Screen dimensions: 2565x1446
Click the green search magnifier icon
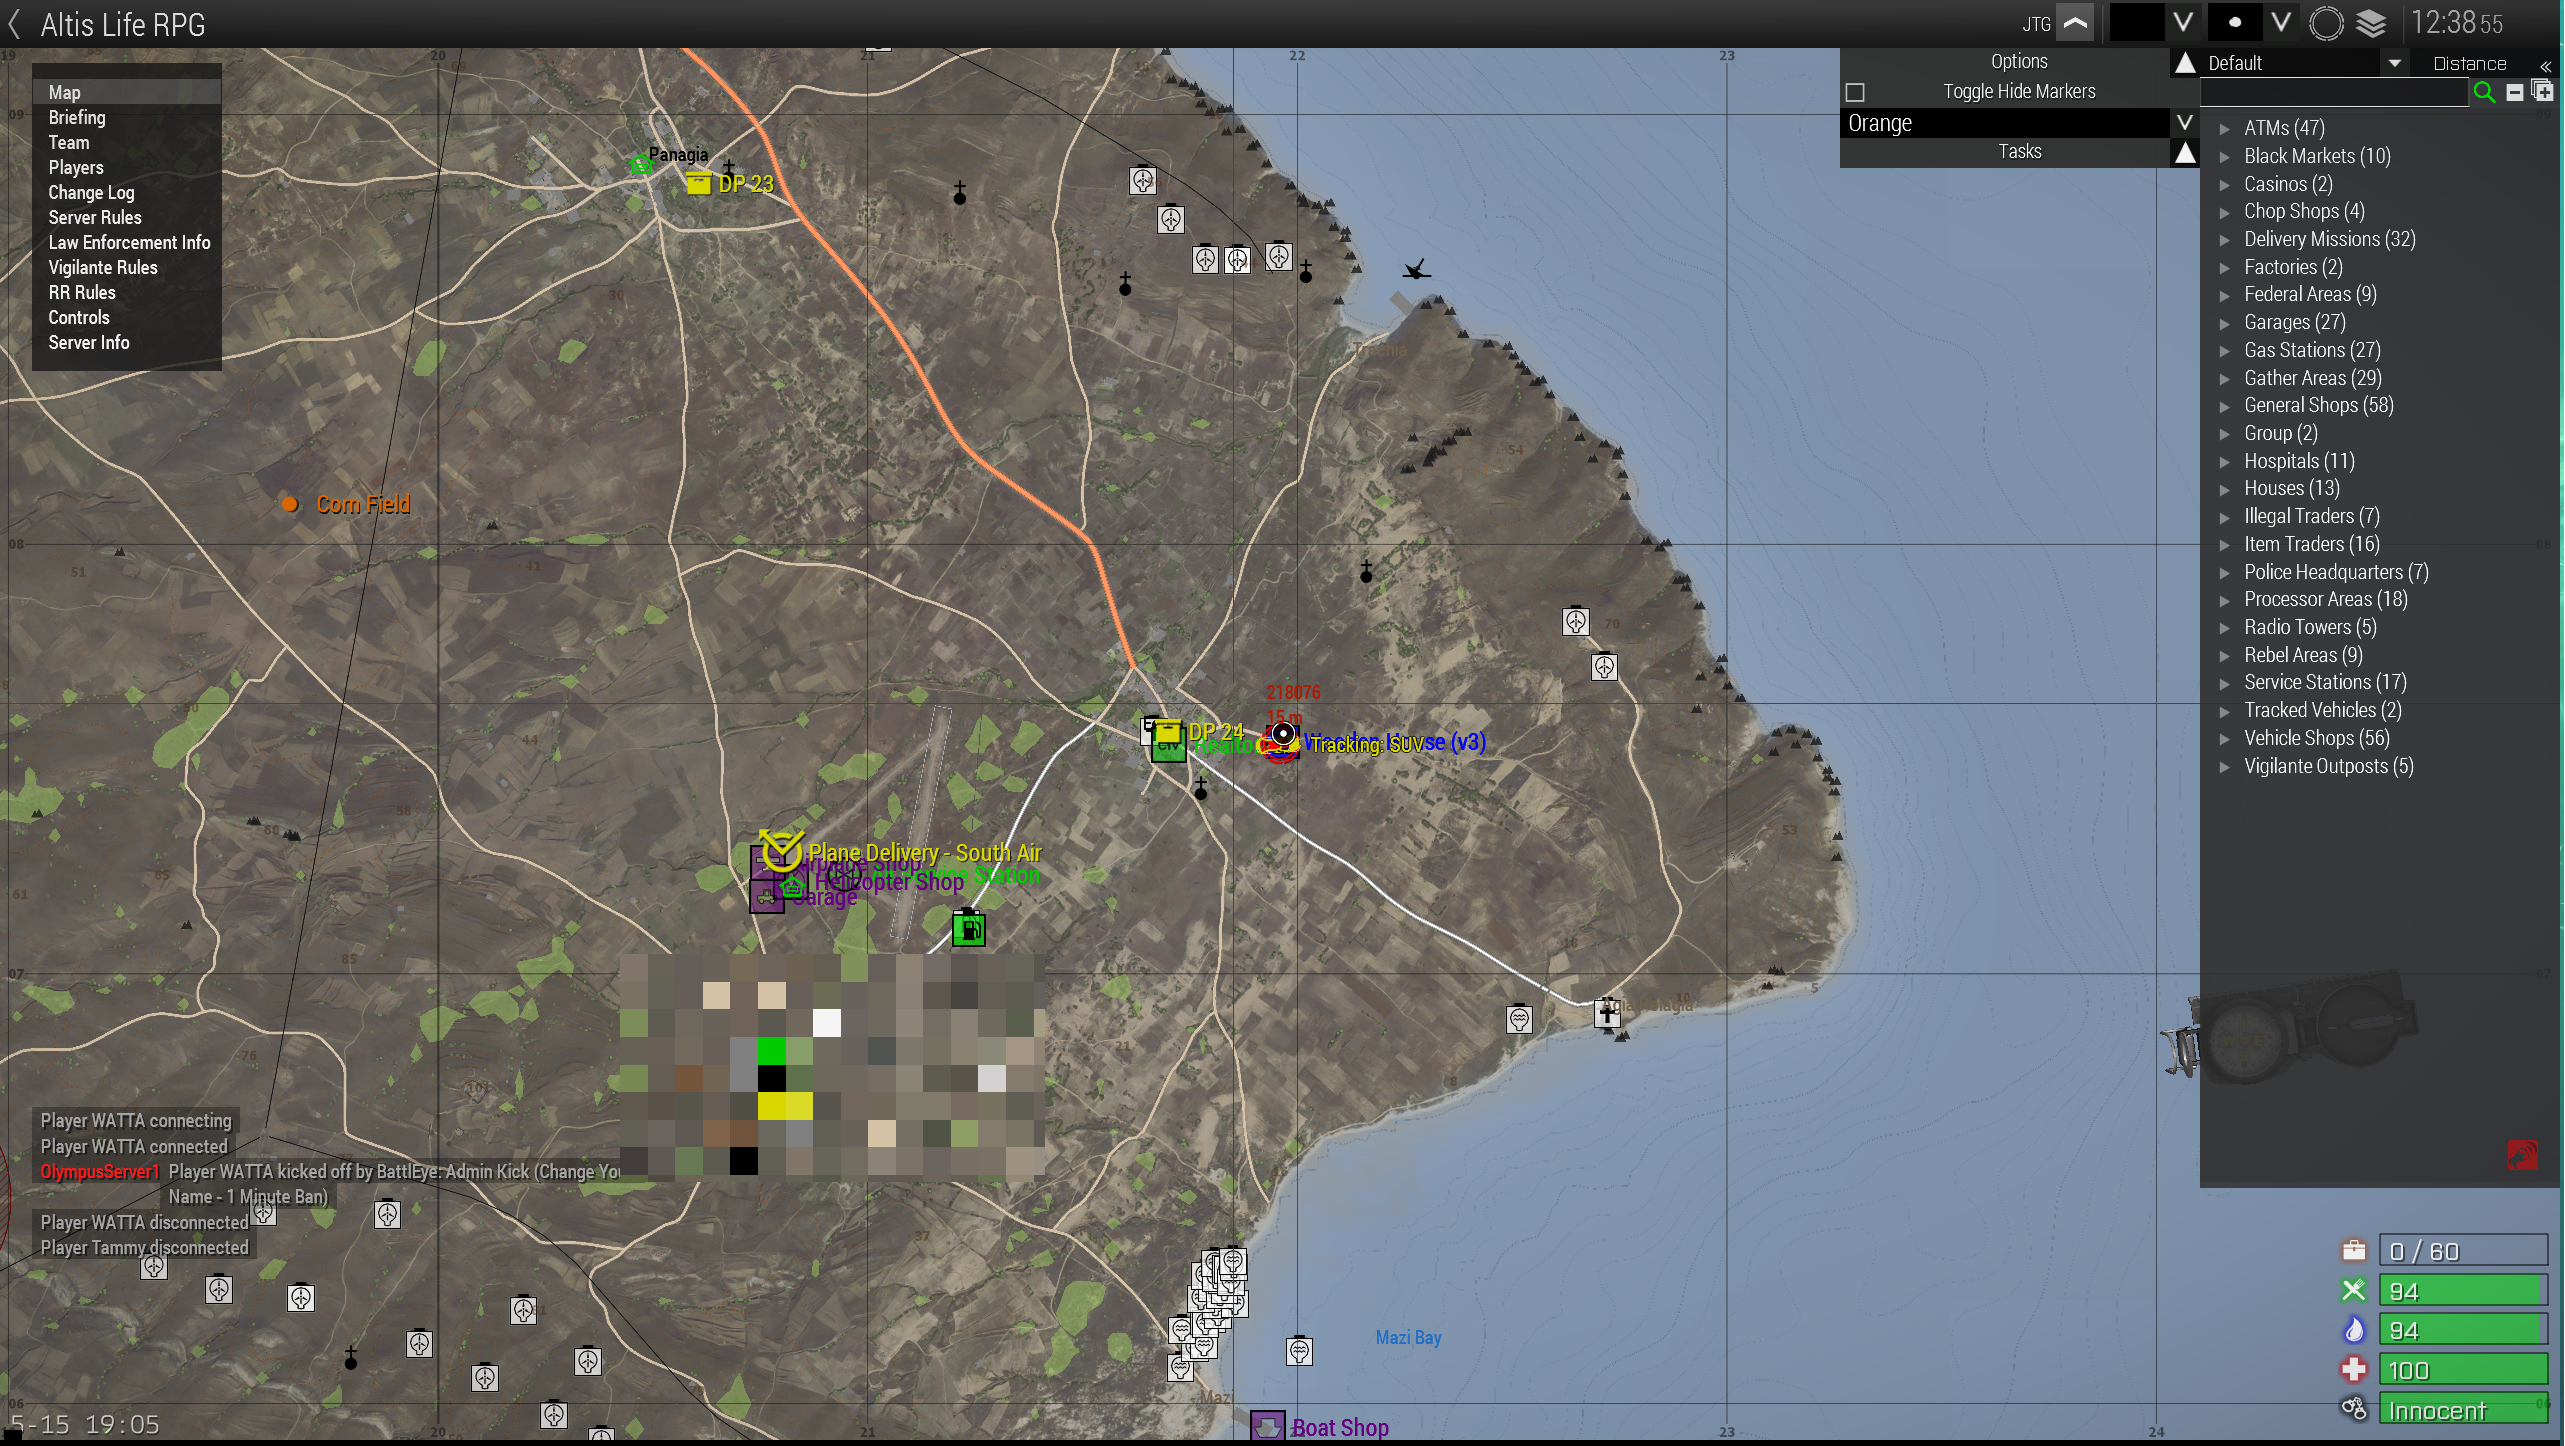click(2483, 92)
